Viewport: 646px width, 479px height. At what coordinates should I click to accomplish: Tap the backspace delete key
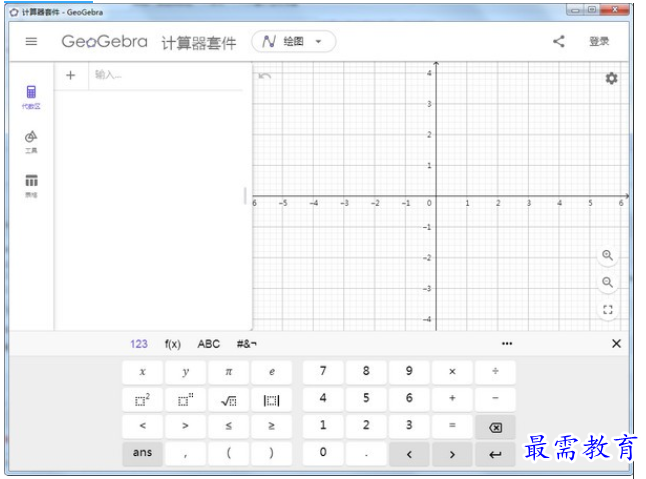tap(495, 428)
